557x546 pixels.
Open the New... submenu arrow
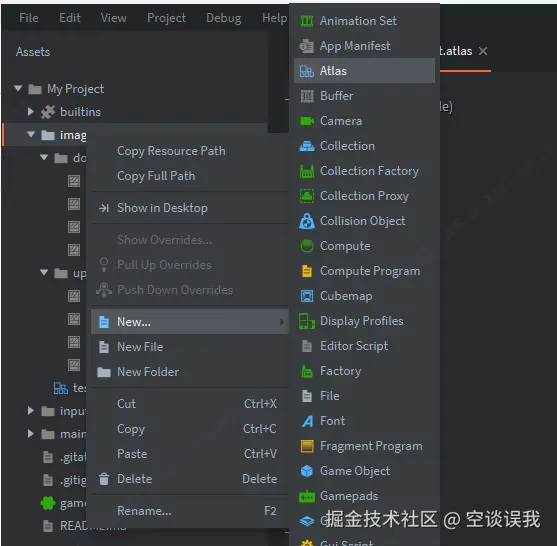282,322
